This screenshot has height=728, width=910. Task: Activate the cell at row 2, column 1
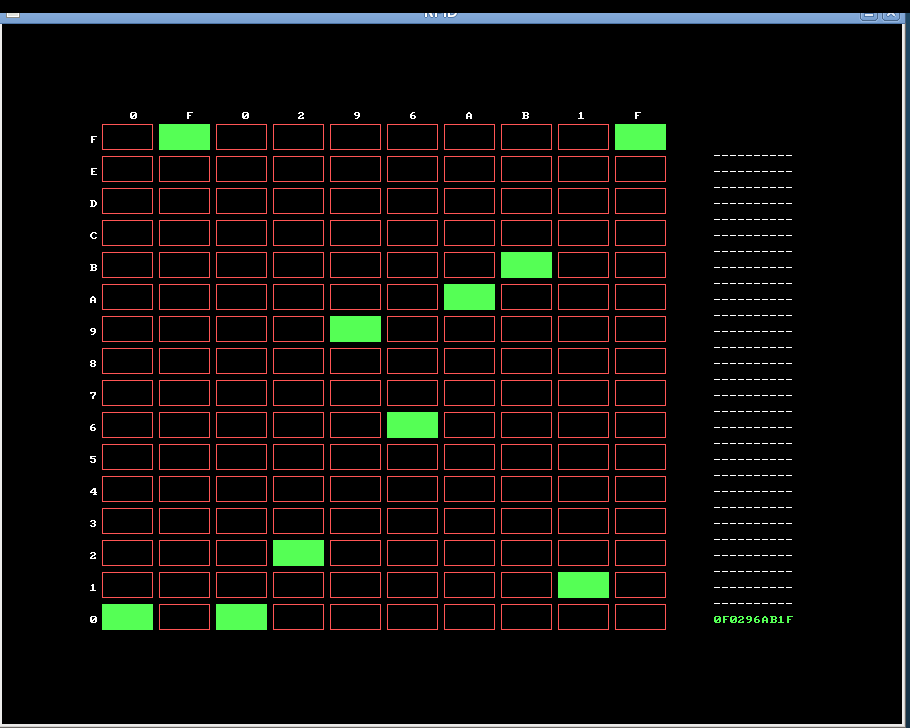583,553
